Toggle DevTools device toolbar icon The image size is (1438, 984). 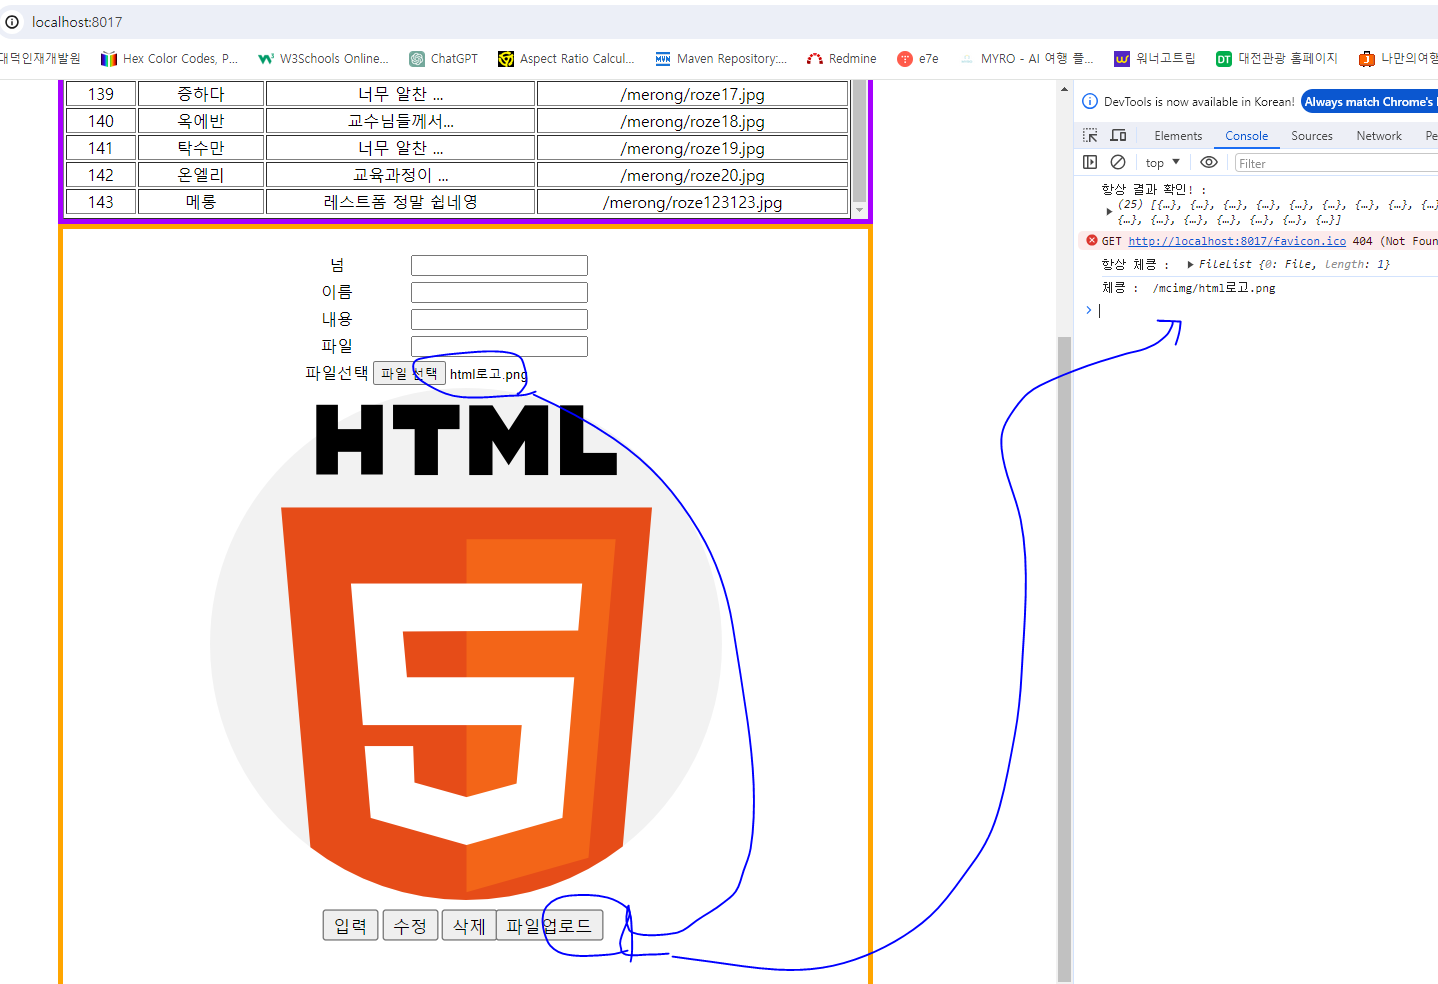coord(1118,135)
